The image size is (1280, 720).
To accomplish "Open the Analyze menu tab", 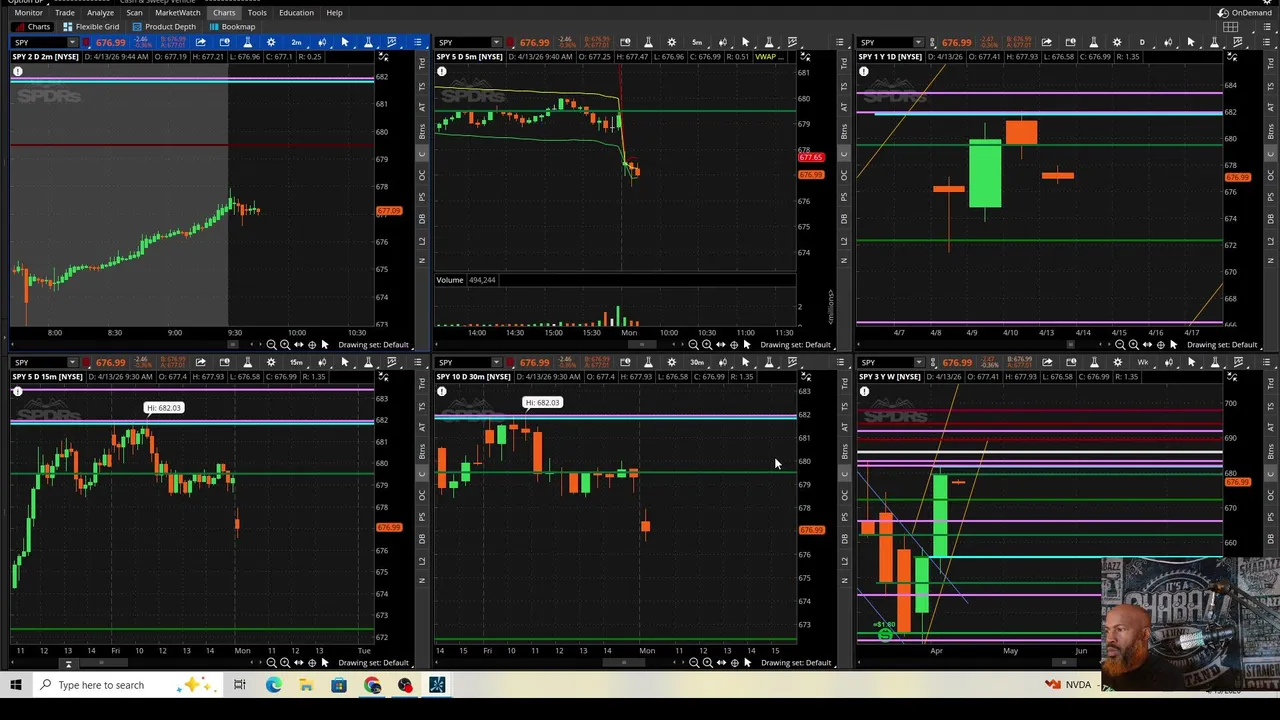I will [x=100, y=13].
